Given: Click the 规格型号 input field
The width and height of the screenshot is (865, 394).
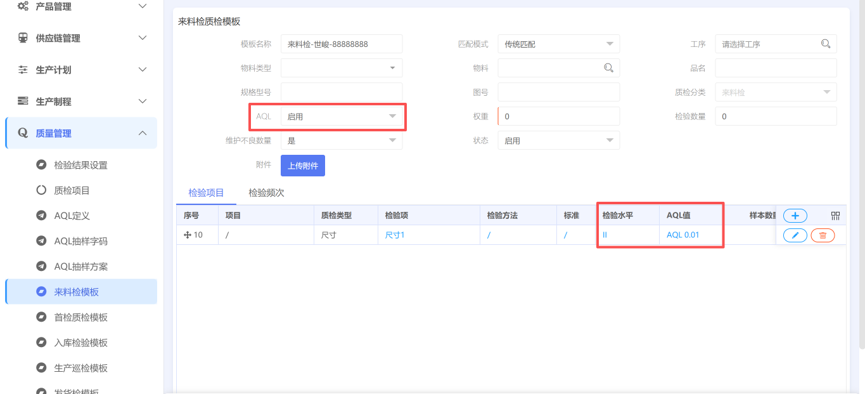Looking at the screenshot, I should (x=341, y=92).
